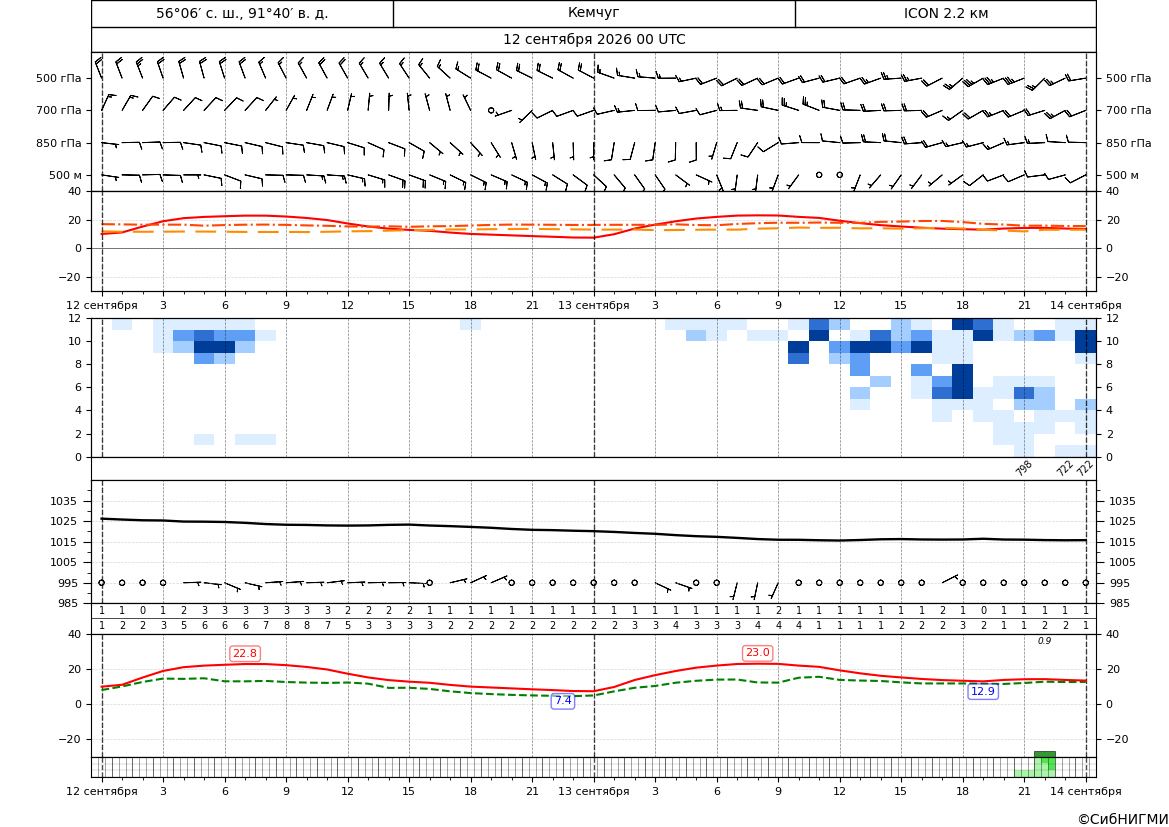Click the 22.8 maximum temperature label

[x=245, y=653]
